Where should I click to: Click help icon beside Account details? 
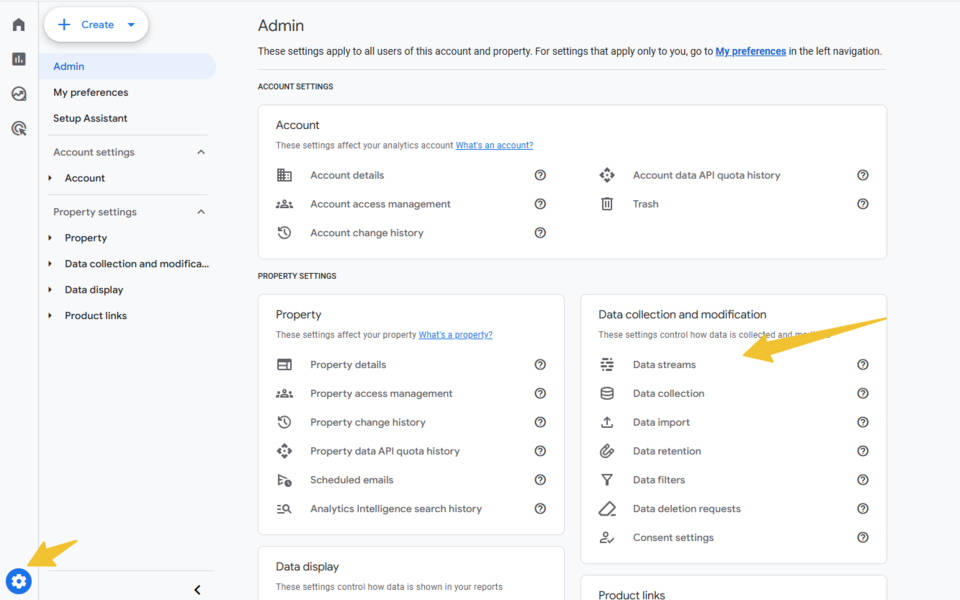click(x=540, y=175)
